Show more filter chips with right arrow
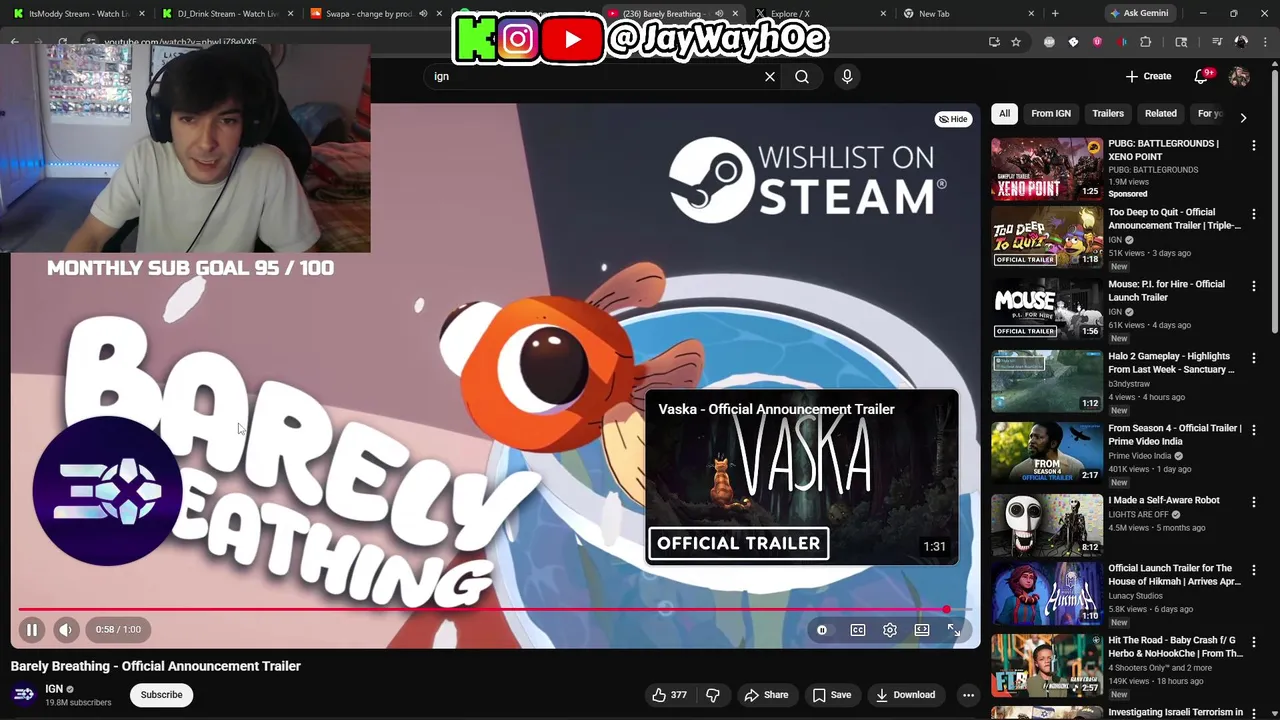 [1243, 117]
